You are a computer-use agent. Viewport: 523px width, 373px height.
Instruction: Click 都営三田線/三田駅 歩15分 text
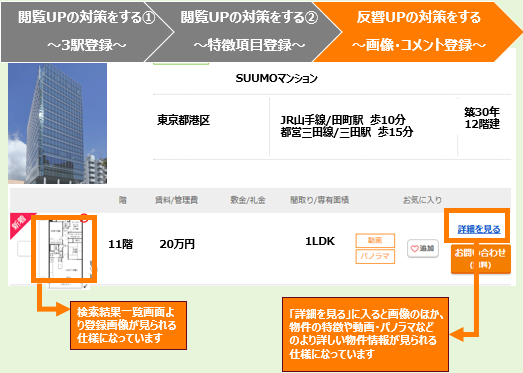point(347,132)
